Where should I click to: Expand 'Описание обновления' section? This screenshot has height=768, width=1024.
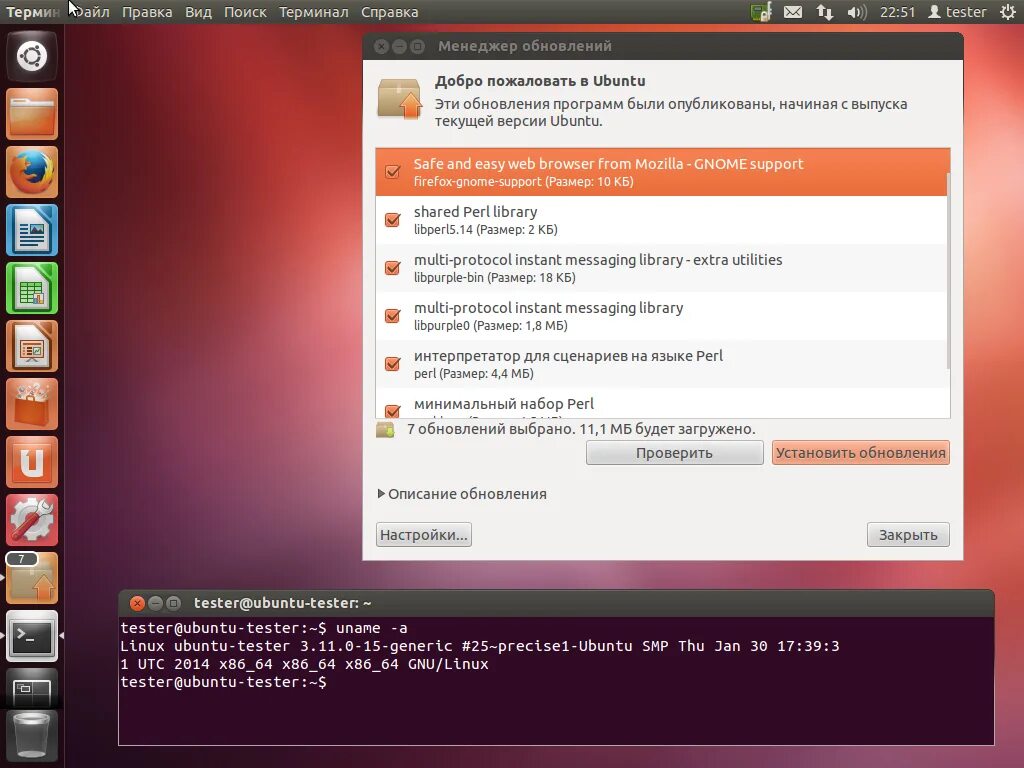tap(462, 494)
